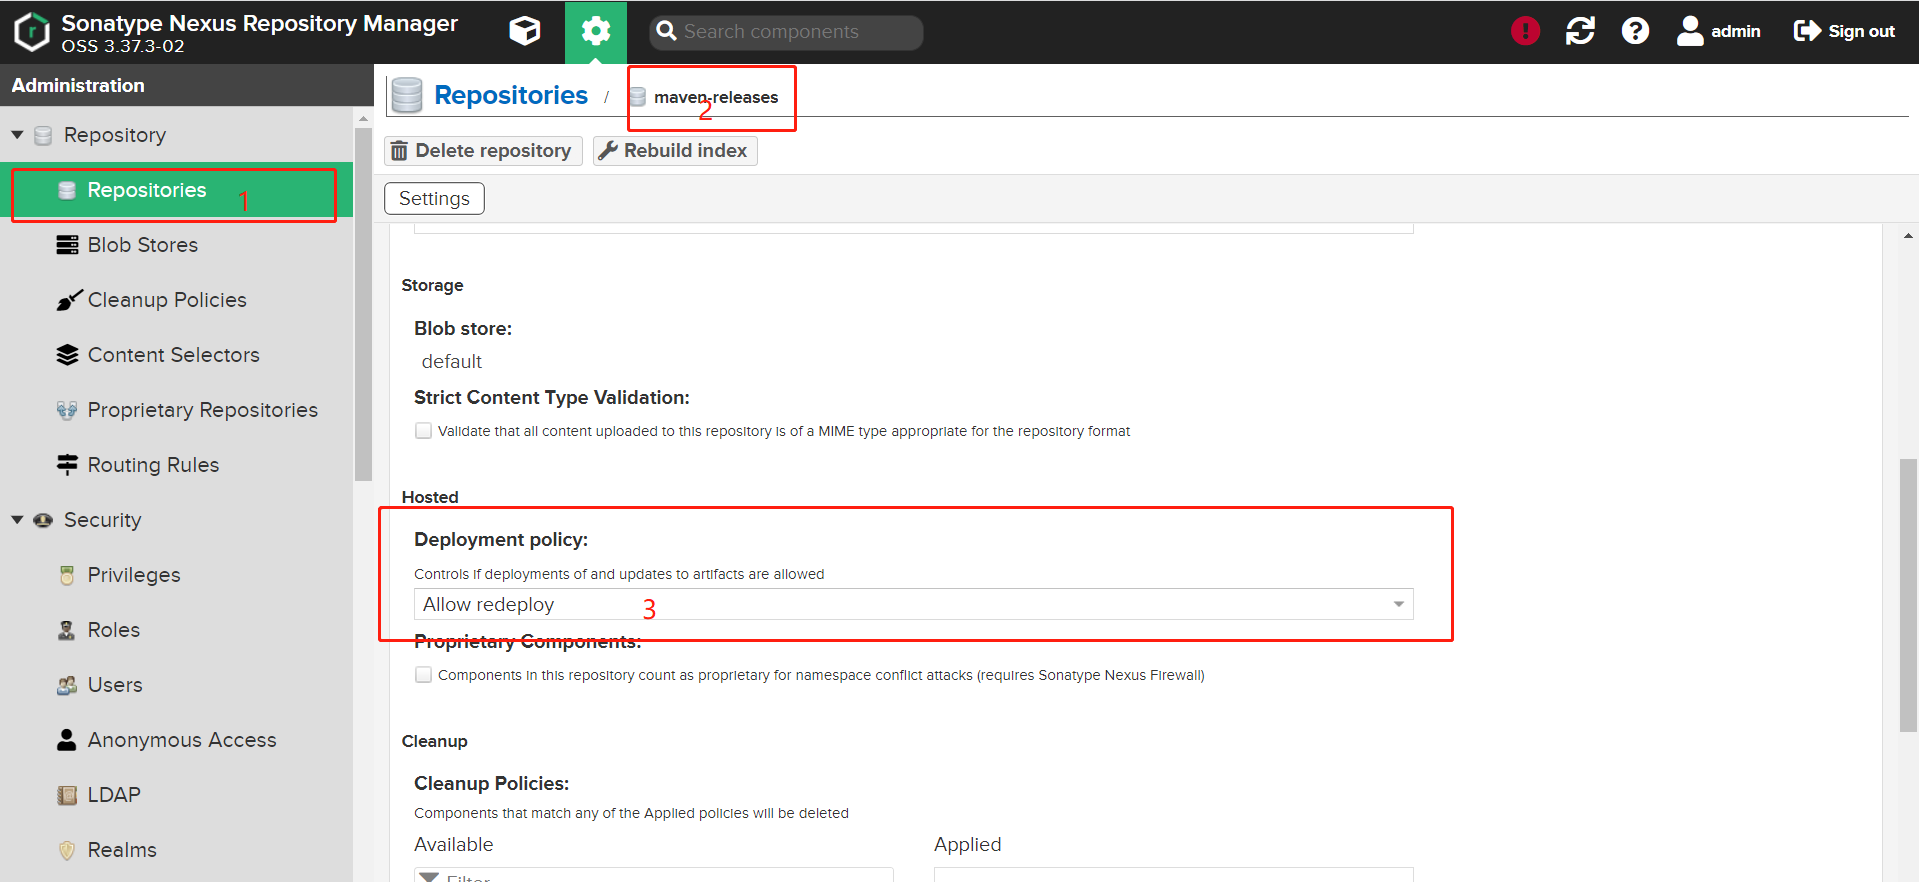Switch to the Settings tab

point(434,198)
